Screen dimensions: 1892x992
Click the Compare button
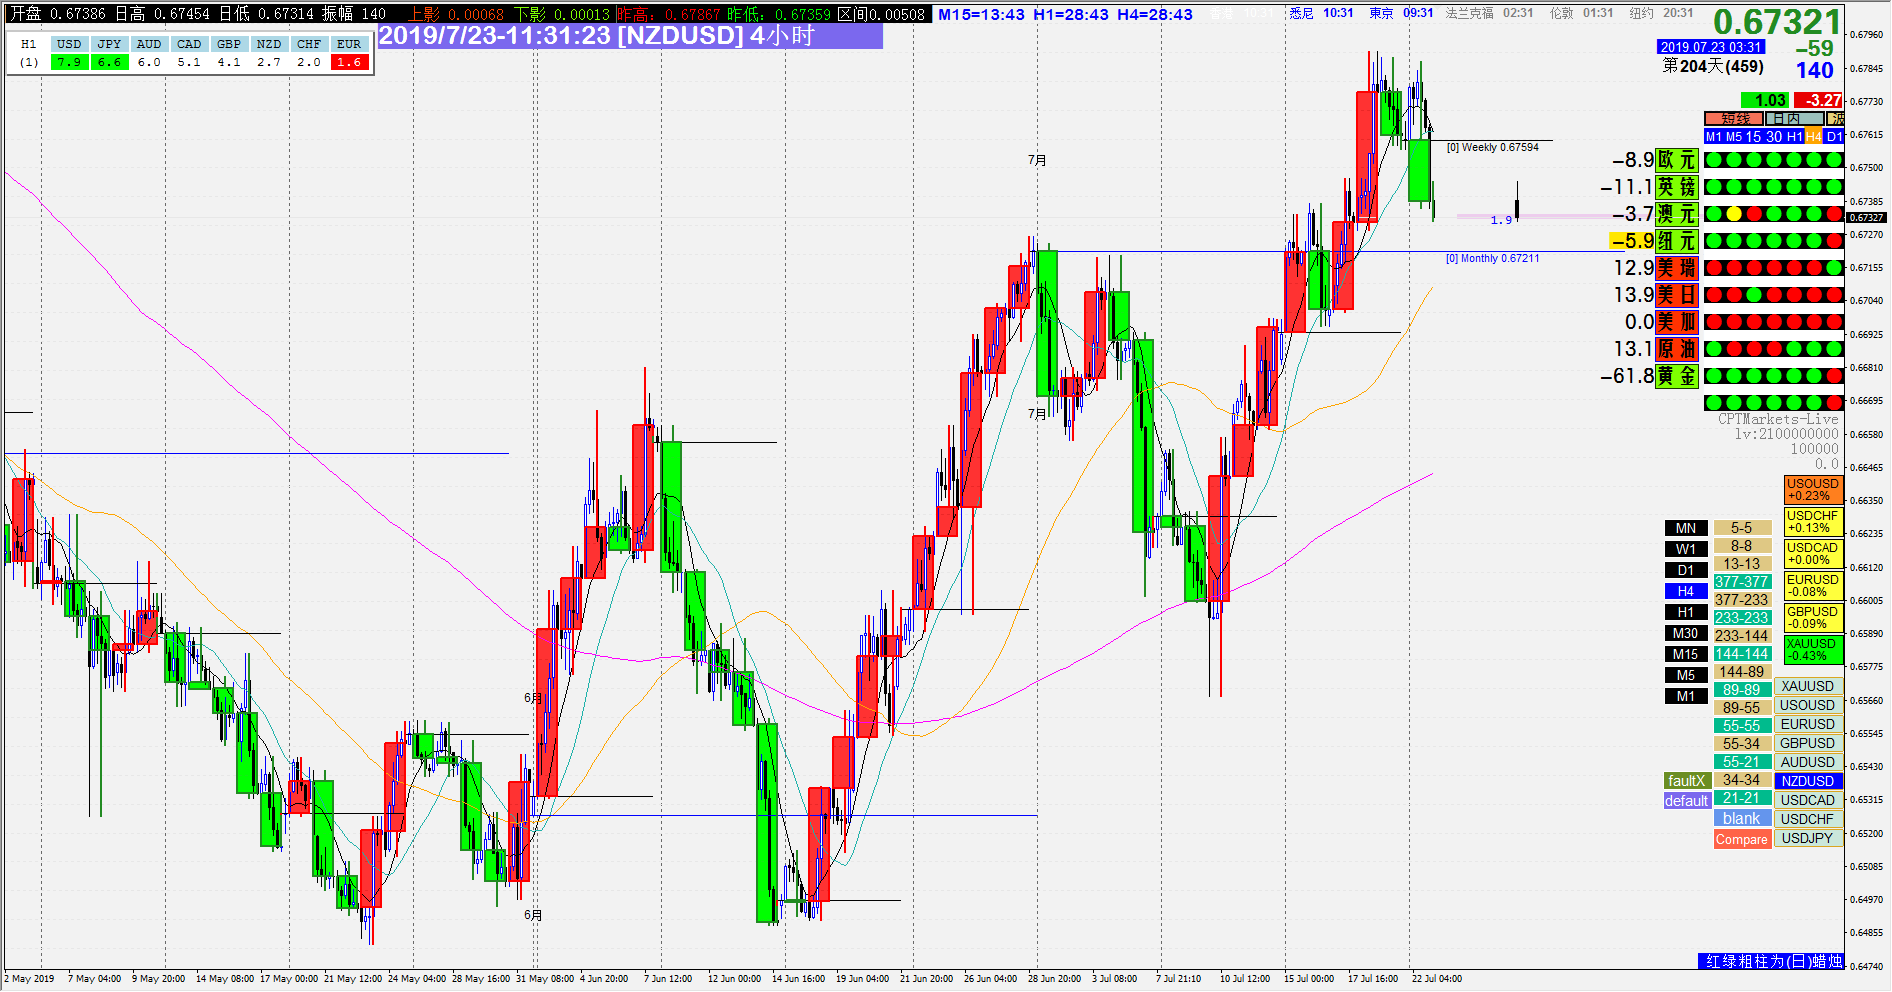1742,840
